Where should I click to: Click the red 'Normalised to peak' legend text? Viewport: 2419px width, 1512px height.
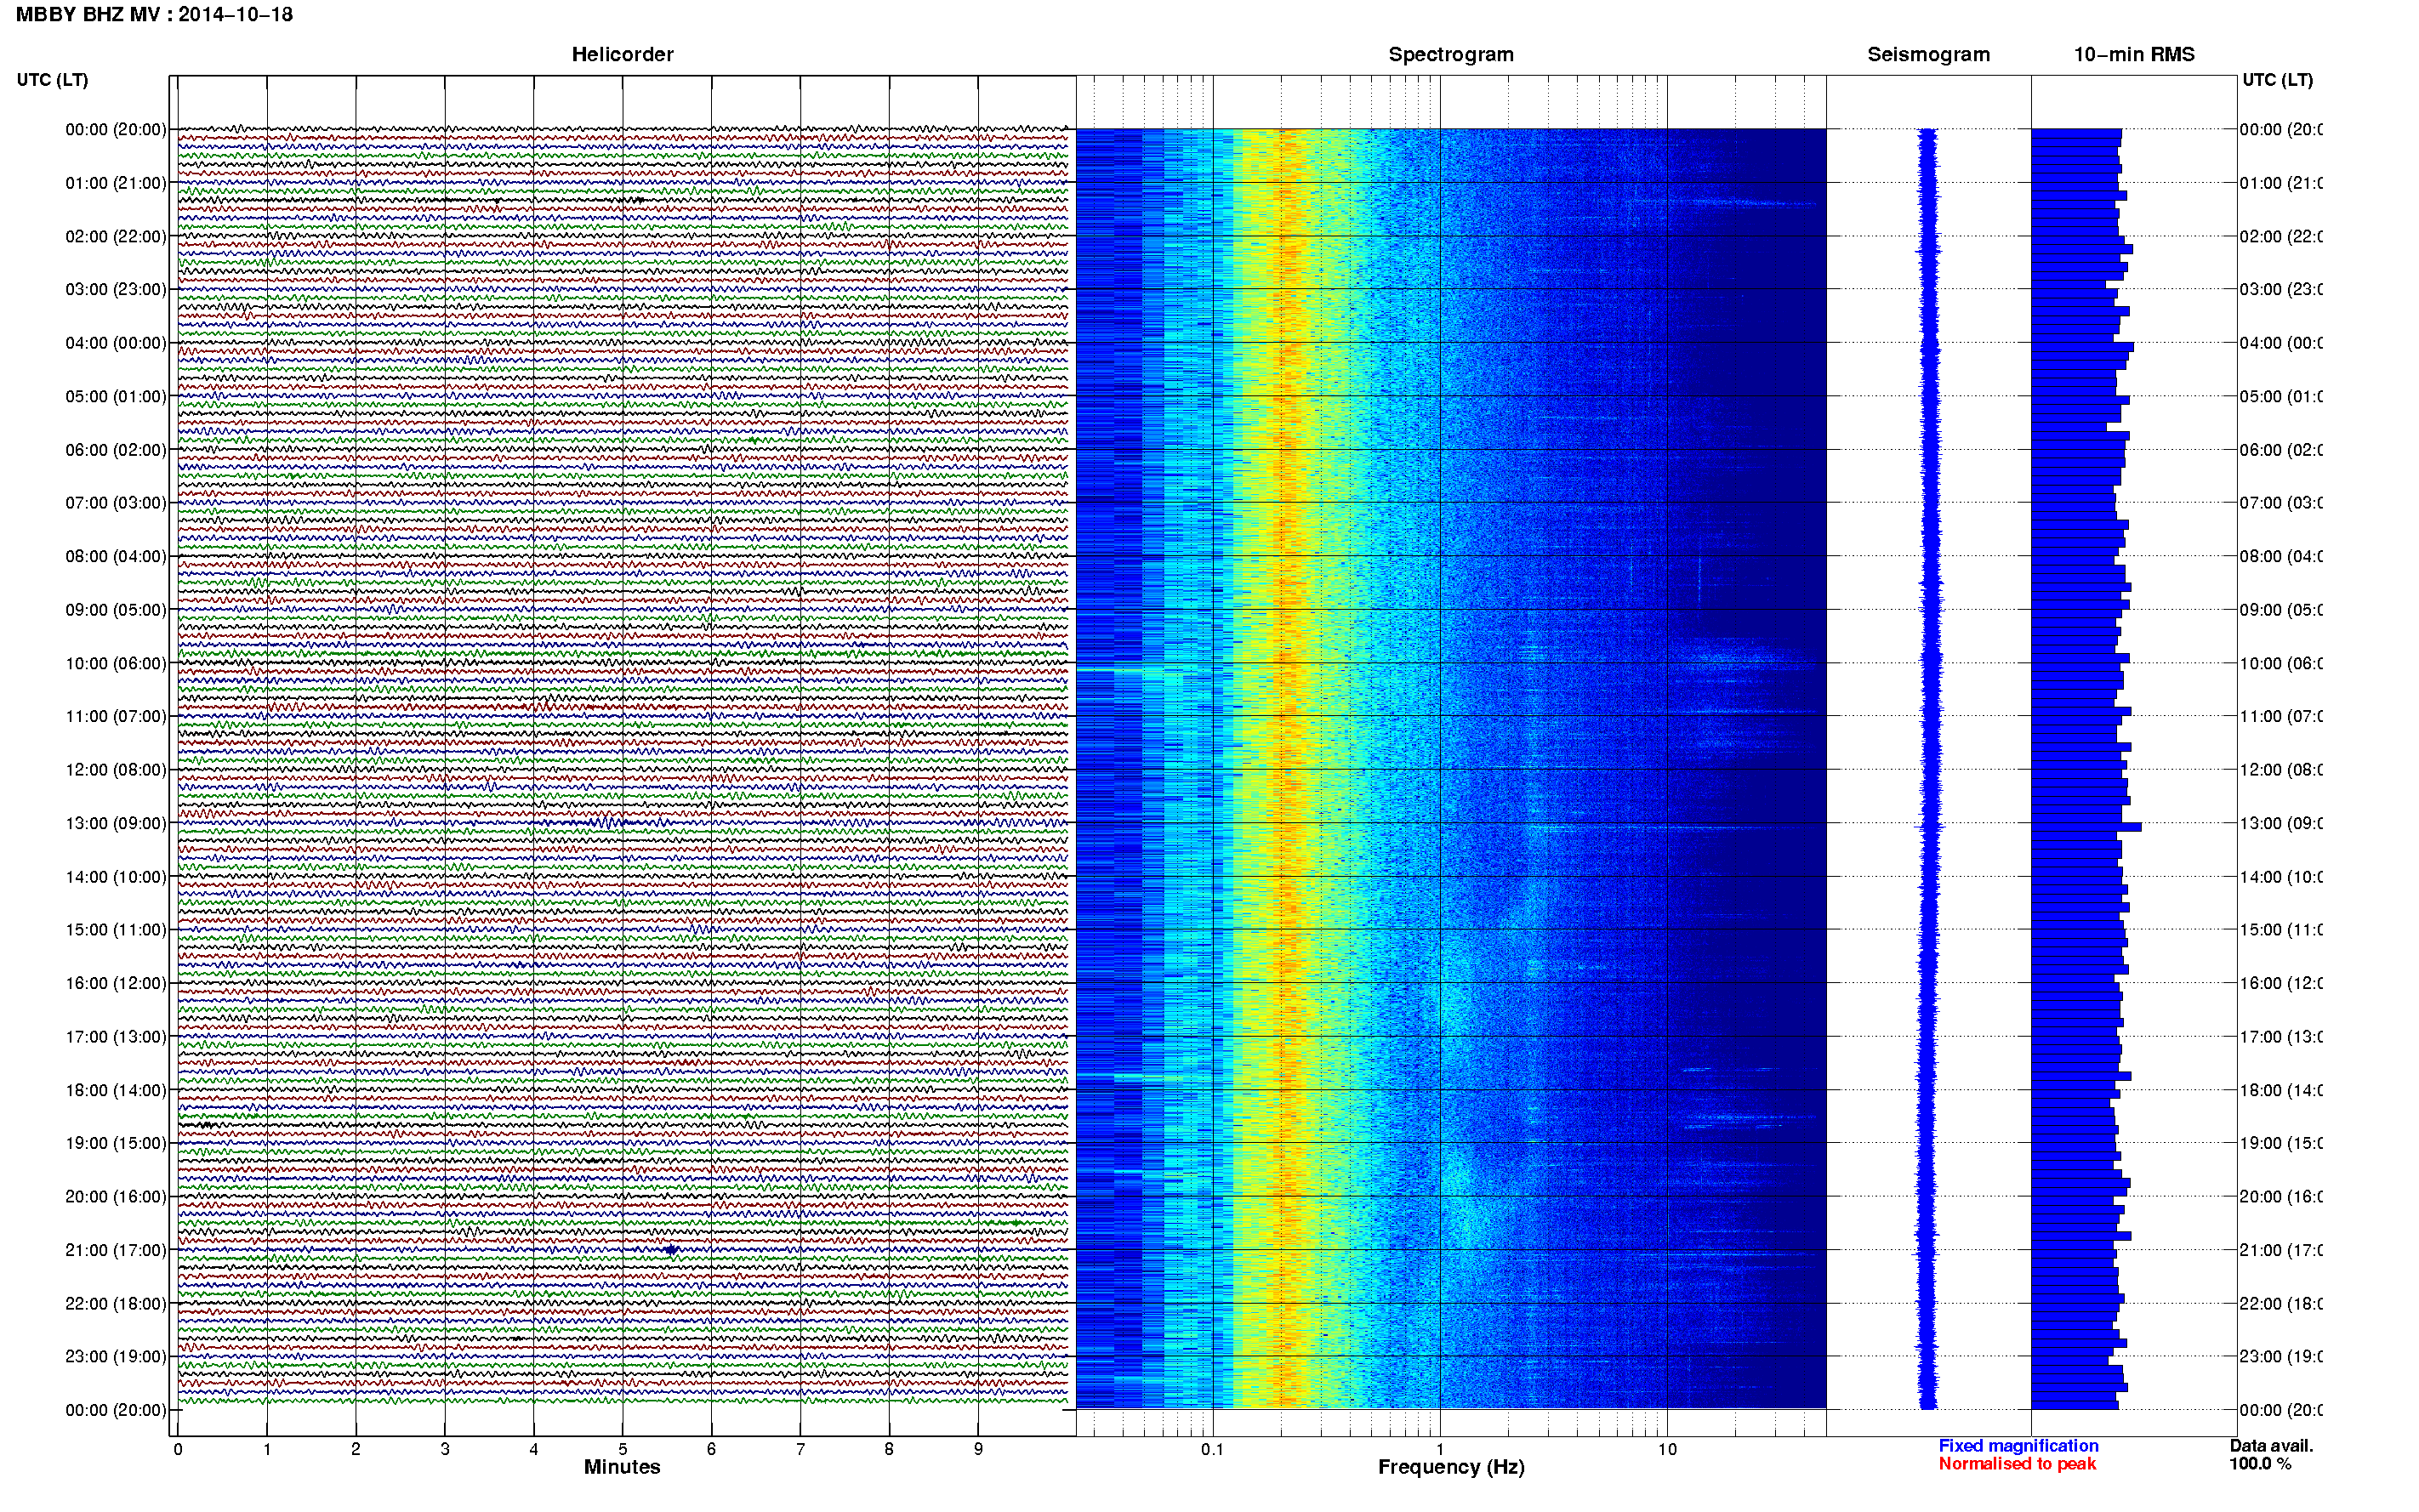pyautogui.click(x=2017, y=1464)
